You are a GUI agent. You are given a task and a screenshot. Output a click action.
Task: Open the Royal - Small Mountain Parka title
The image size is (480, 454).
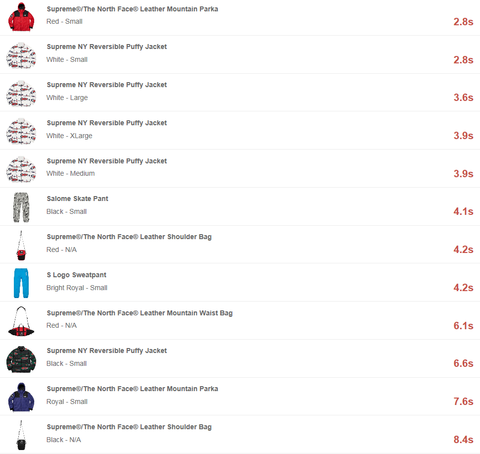[x=132, y=389]
